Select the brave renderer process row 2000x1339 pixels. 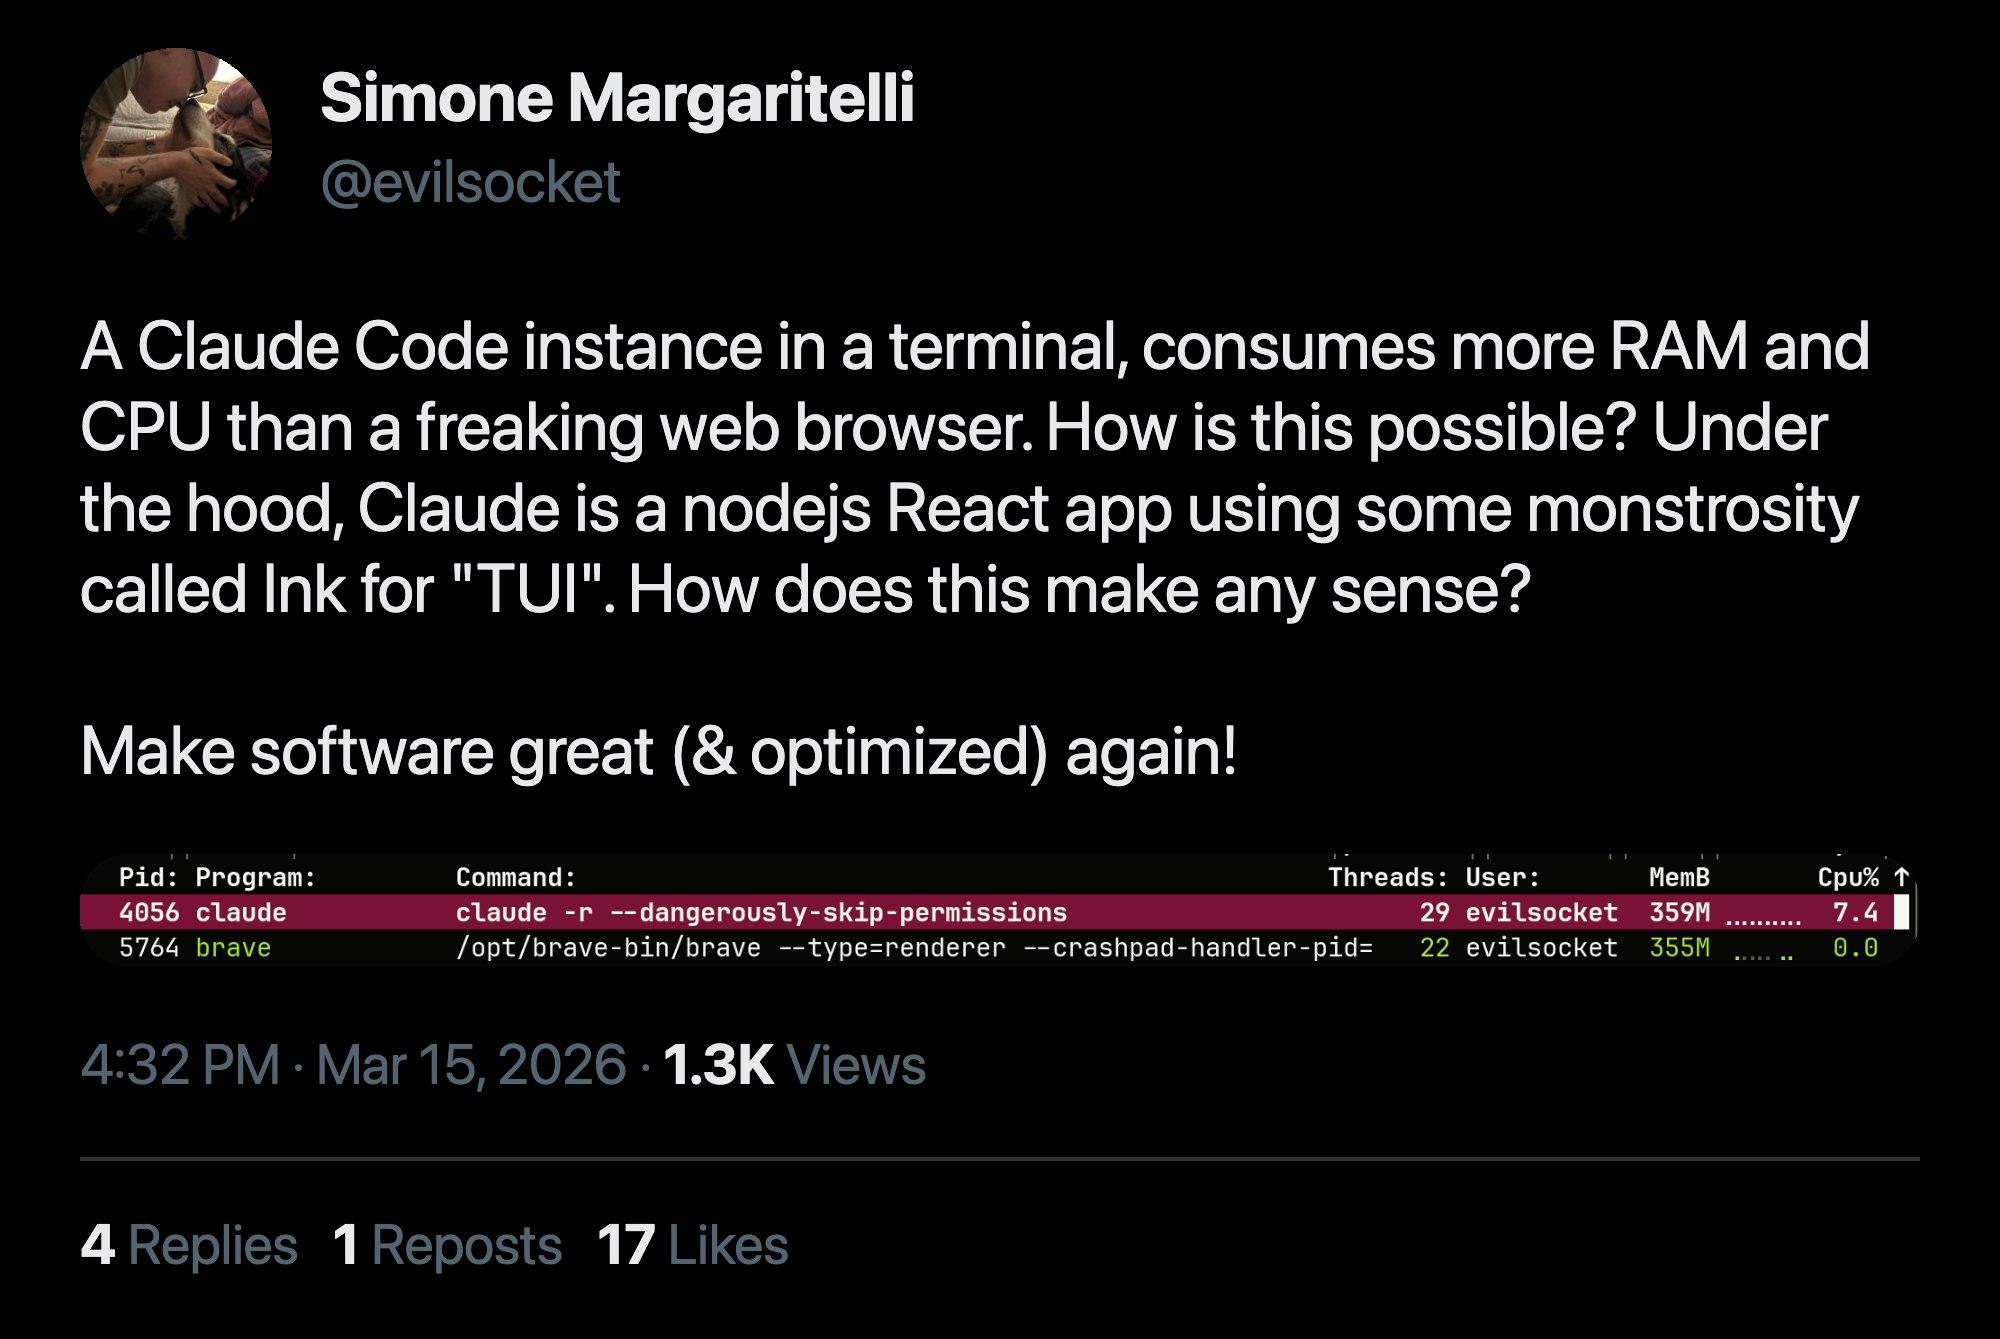(760, 948)
